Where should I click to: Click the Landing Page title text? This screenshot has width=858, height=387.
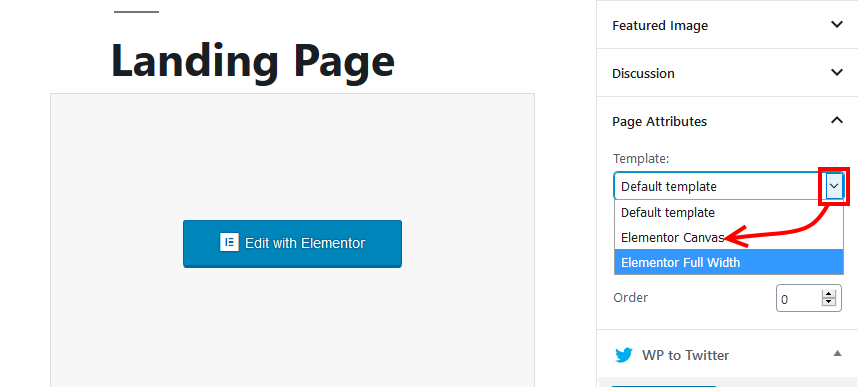click(x=253, y=60)
